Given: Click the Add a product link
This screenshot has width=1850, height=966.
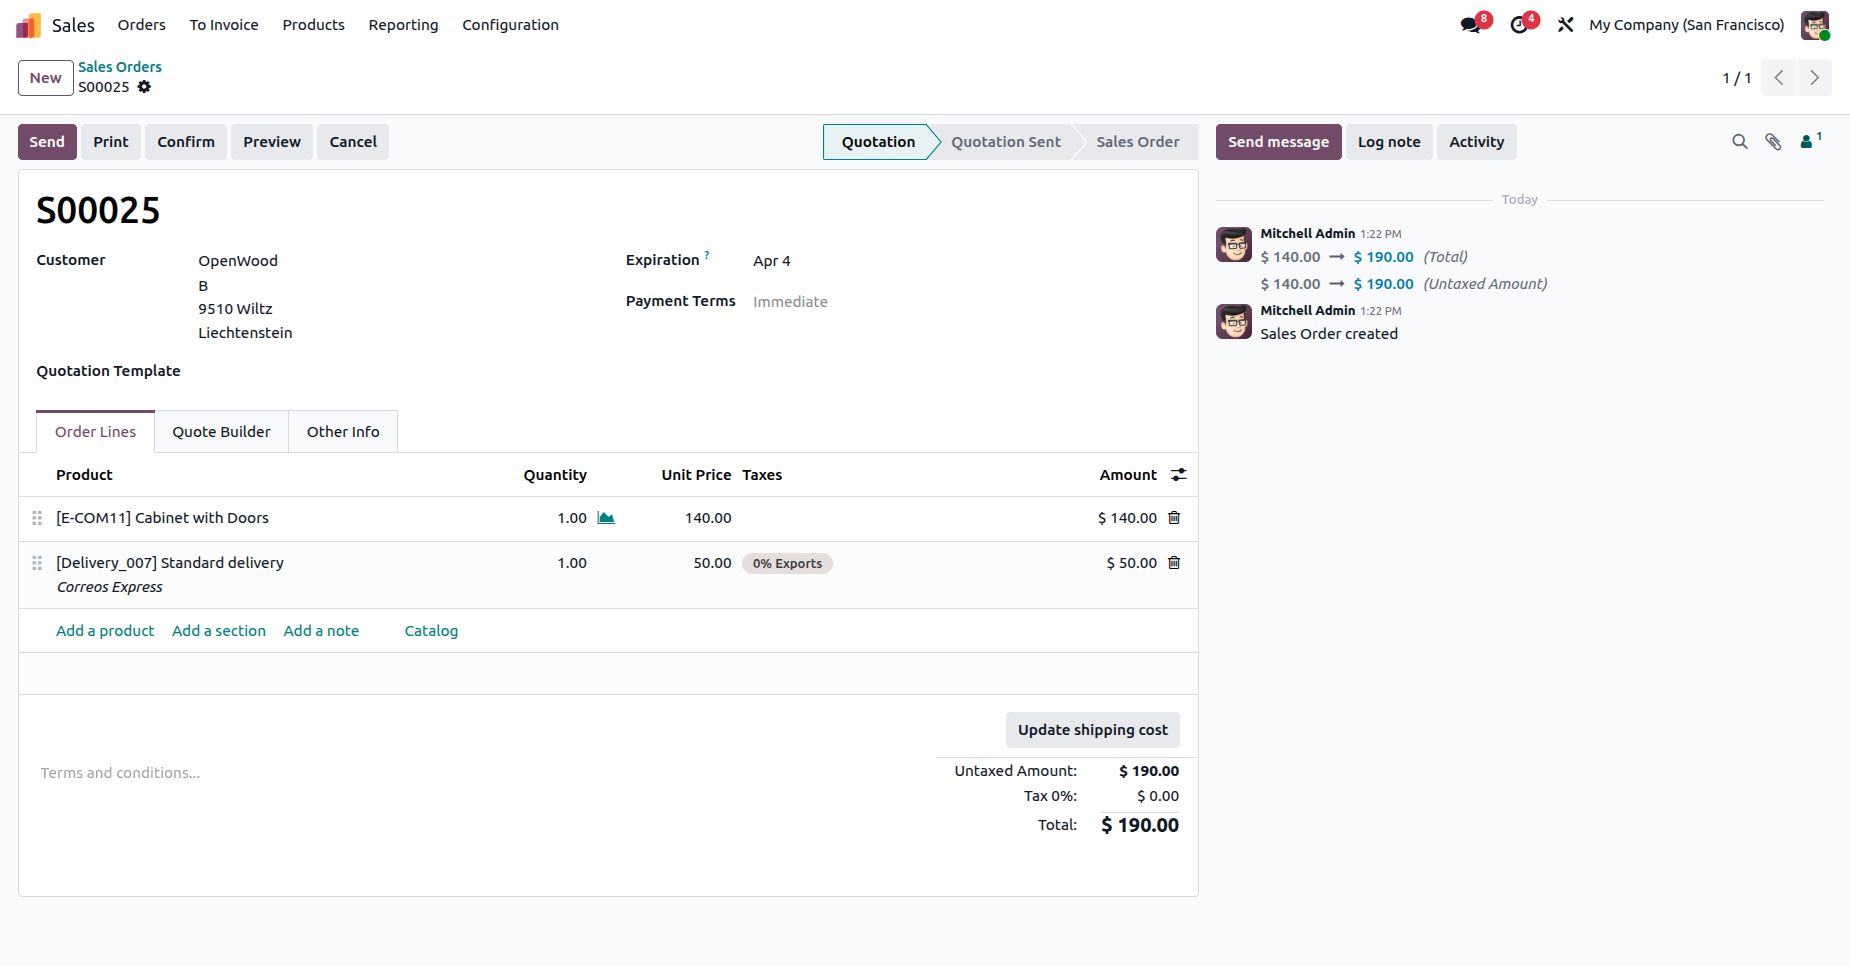Looking at the screenshot, I should (105, 631).
